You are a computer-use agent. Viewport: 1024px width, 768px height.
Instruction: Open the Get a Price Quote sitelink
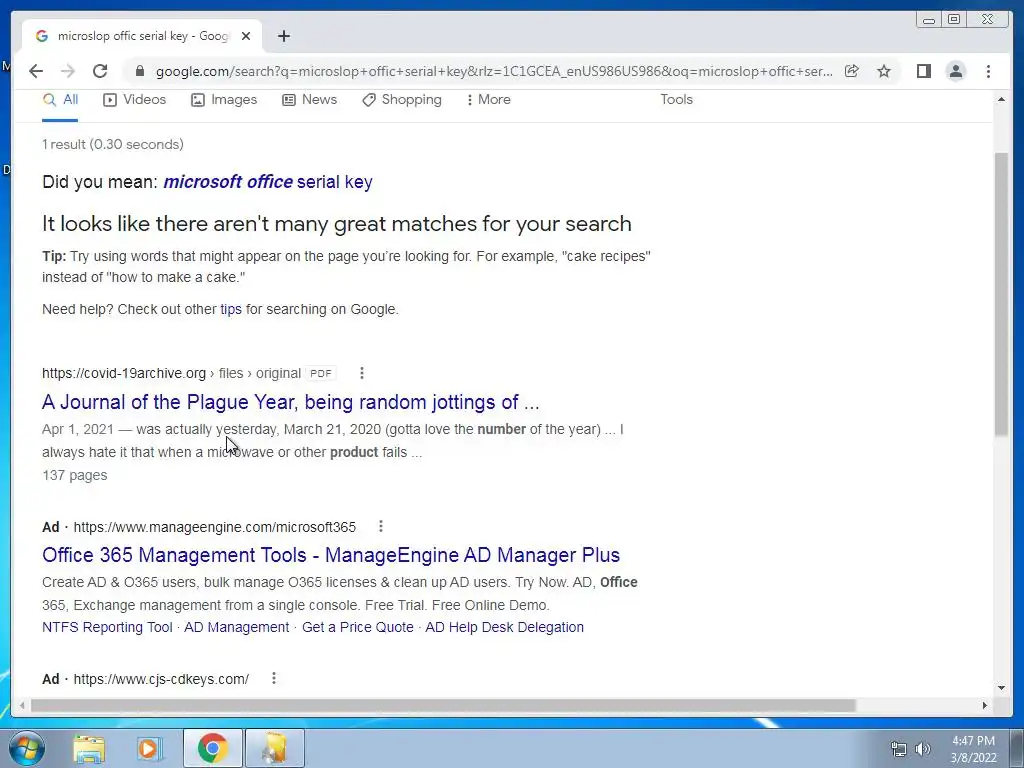(357, 628)
